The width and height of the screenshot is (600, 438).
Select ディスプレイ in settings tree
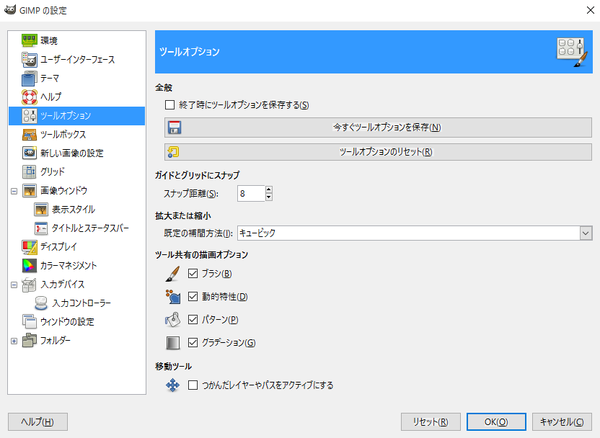59,247
